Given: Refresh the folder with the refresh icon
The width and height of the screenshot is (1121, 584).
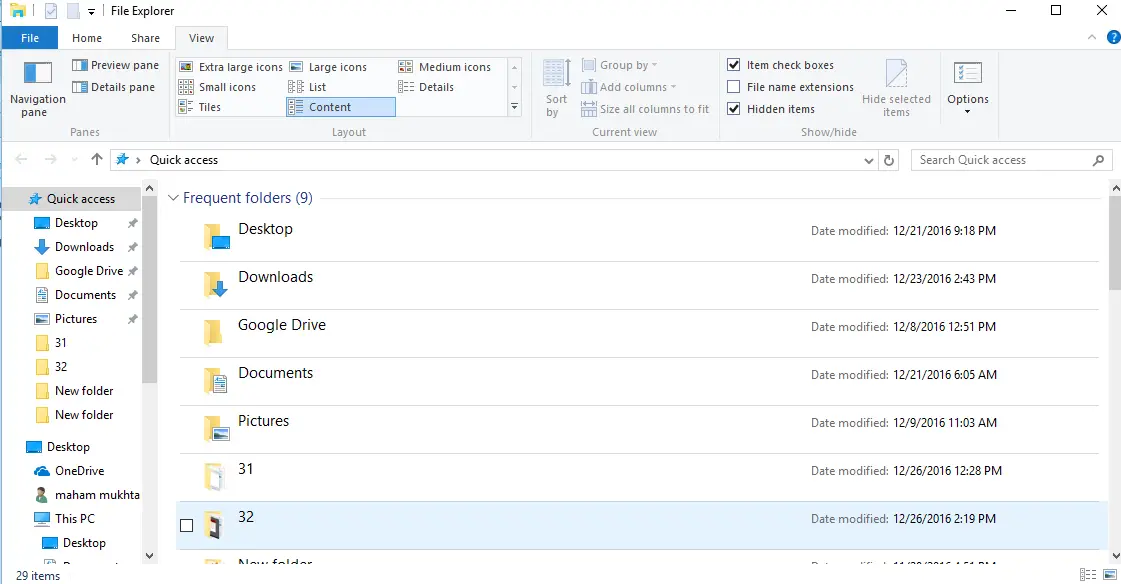Looking at the screenshot, I should click(889, 159).
